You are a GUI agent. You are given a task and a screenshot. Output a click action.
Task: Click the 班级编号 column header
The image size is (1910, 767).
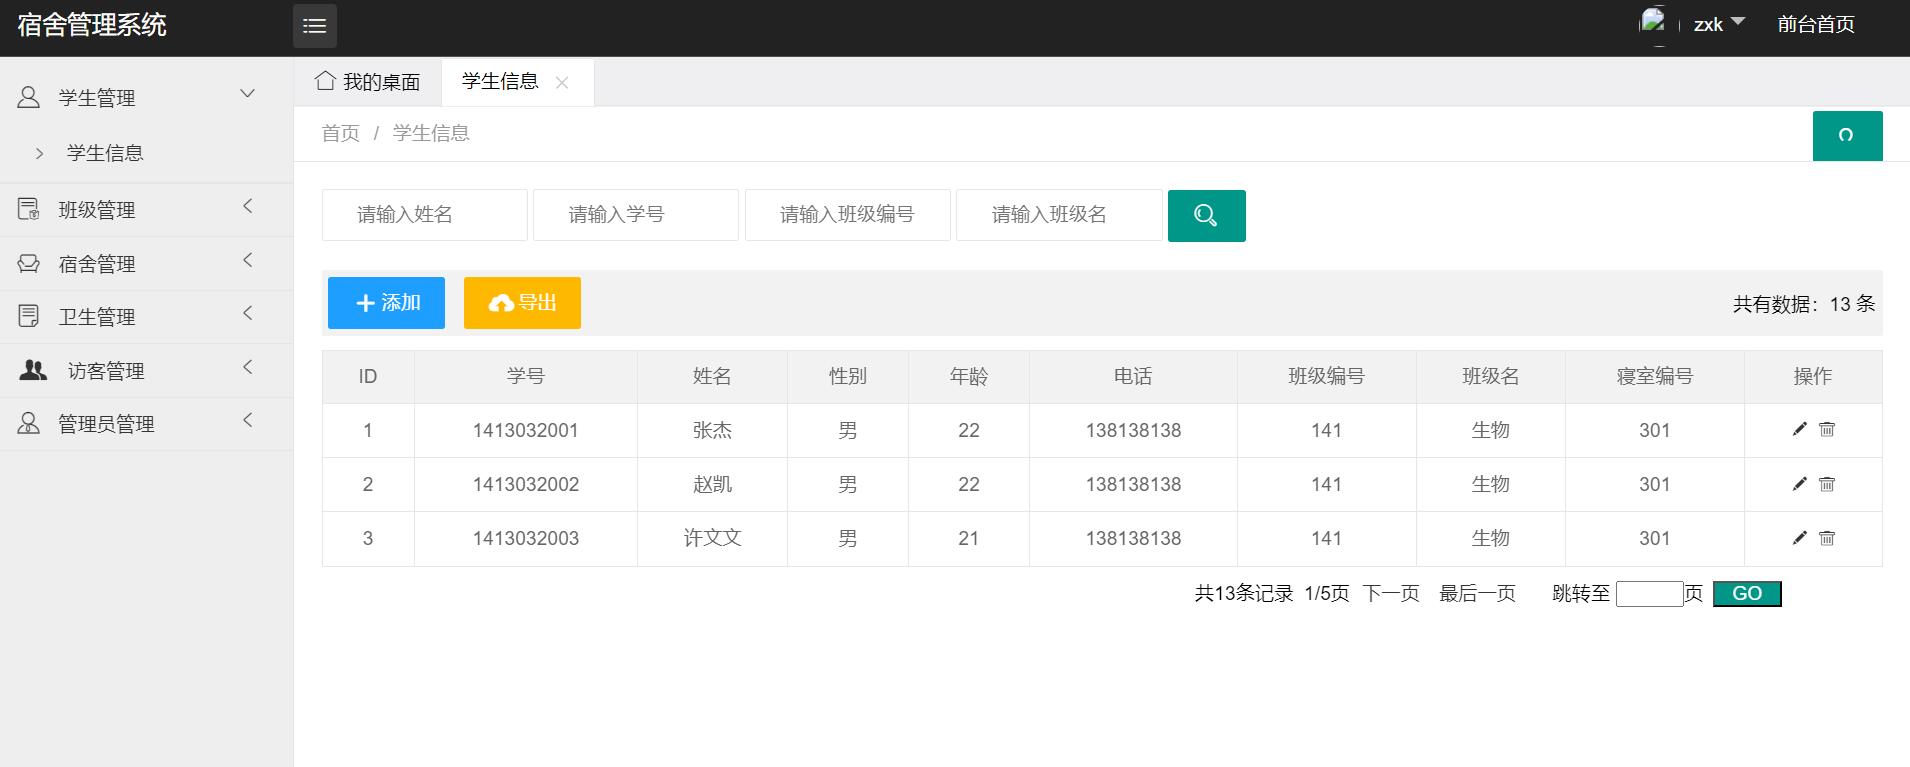(1327, 377)
